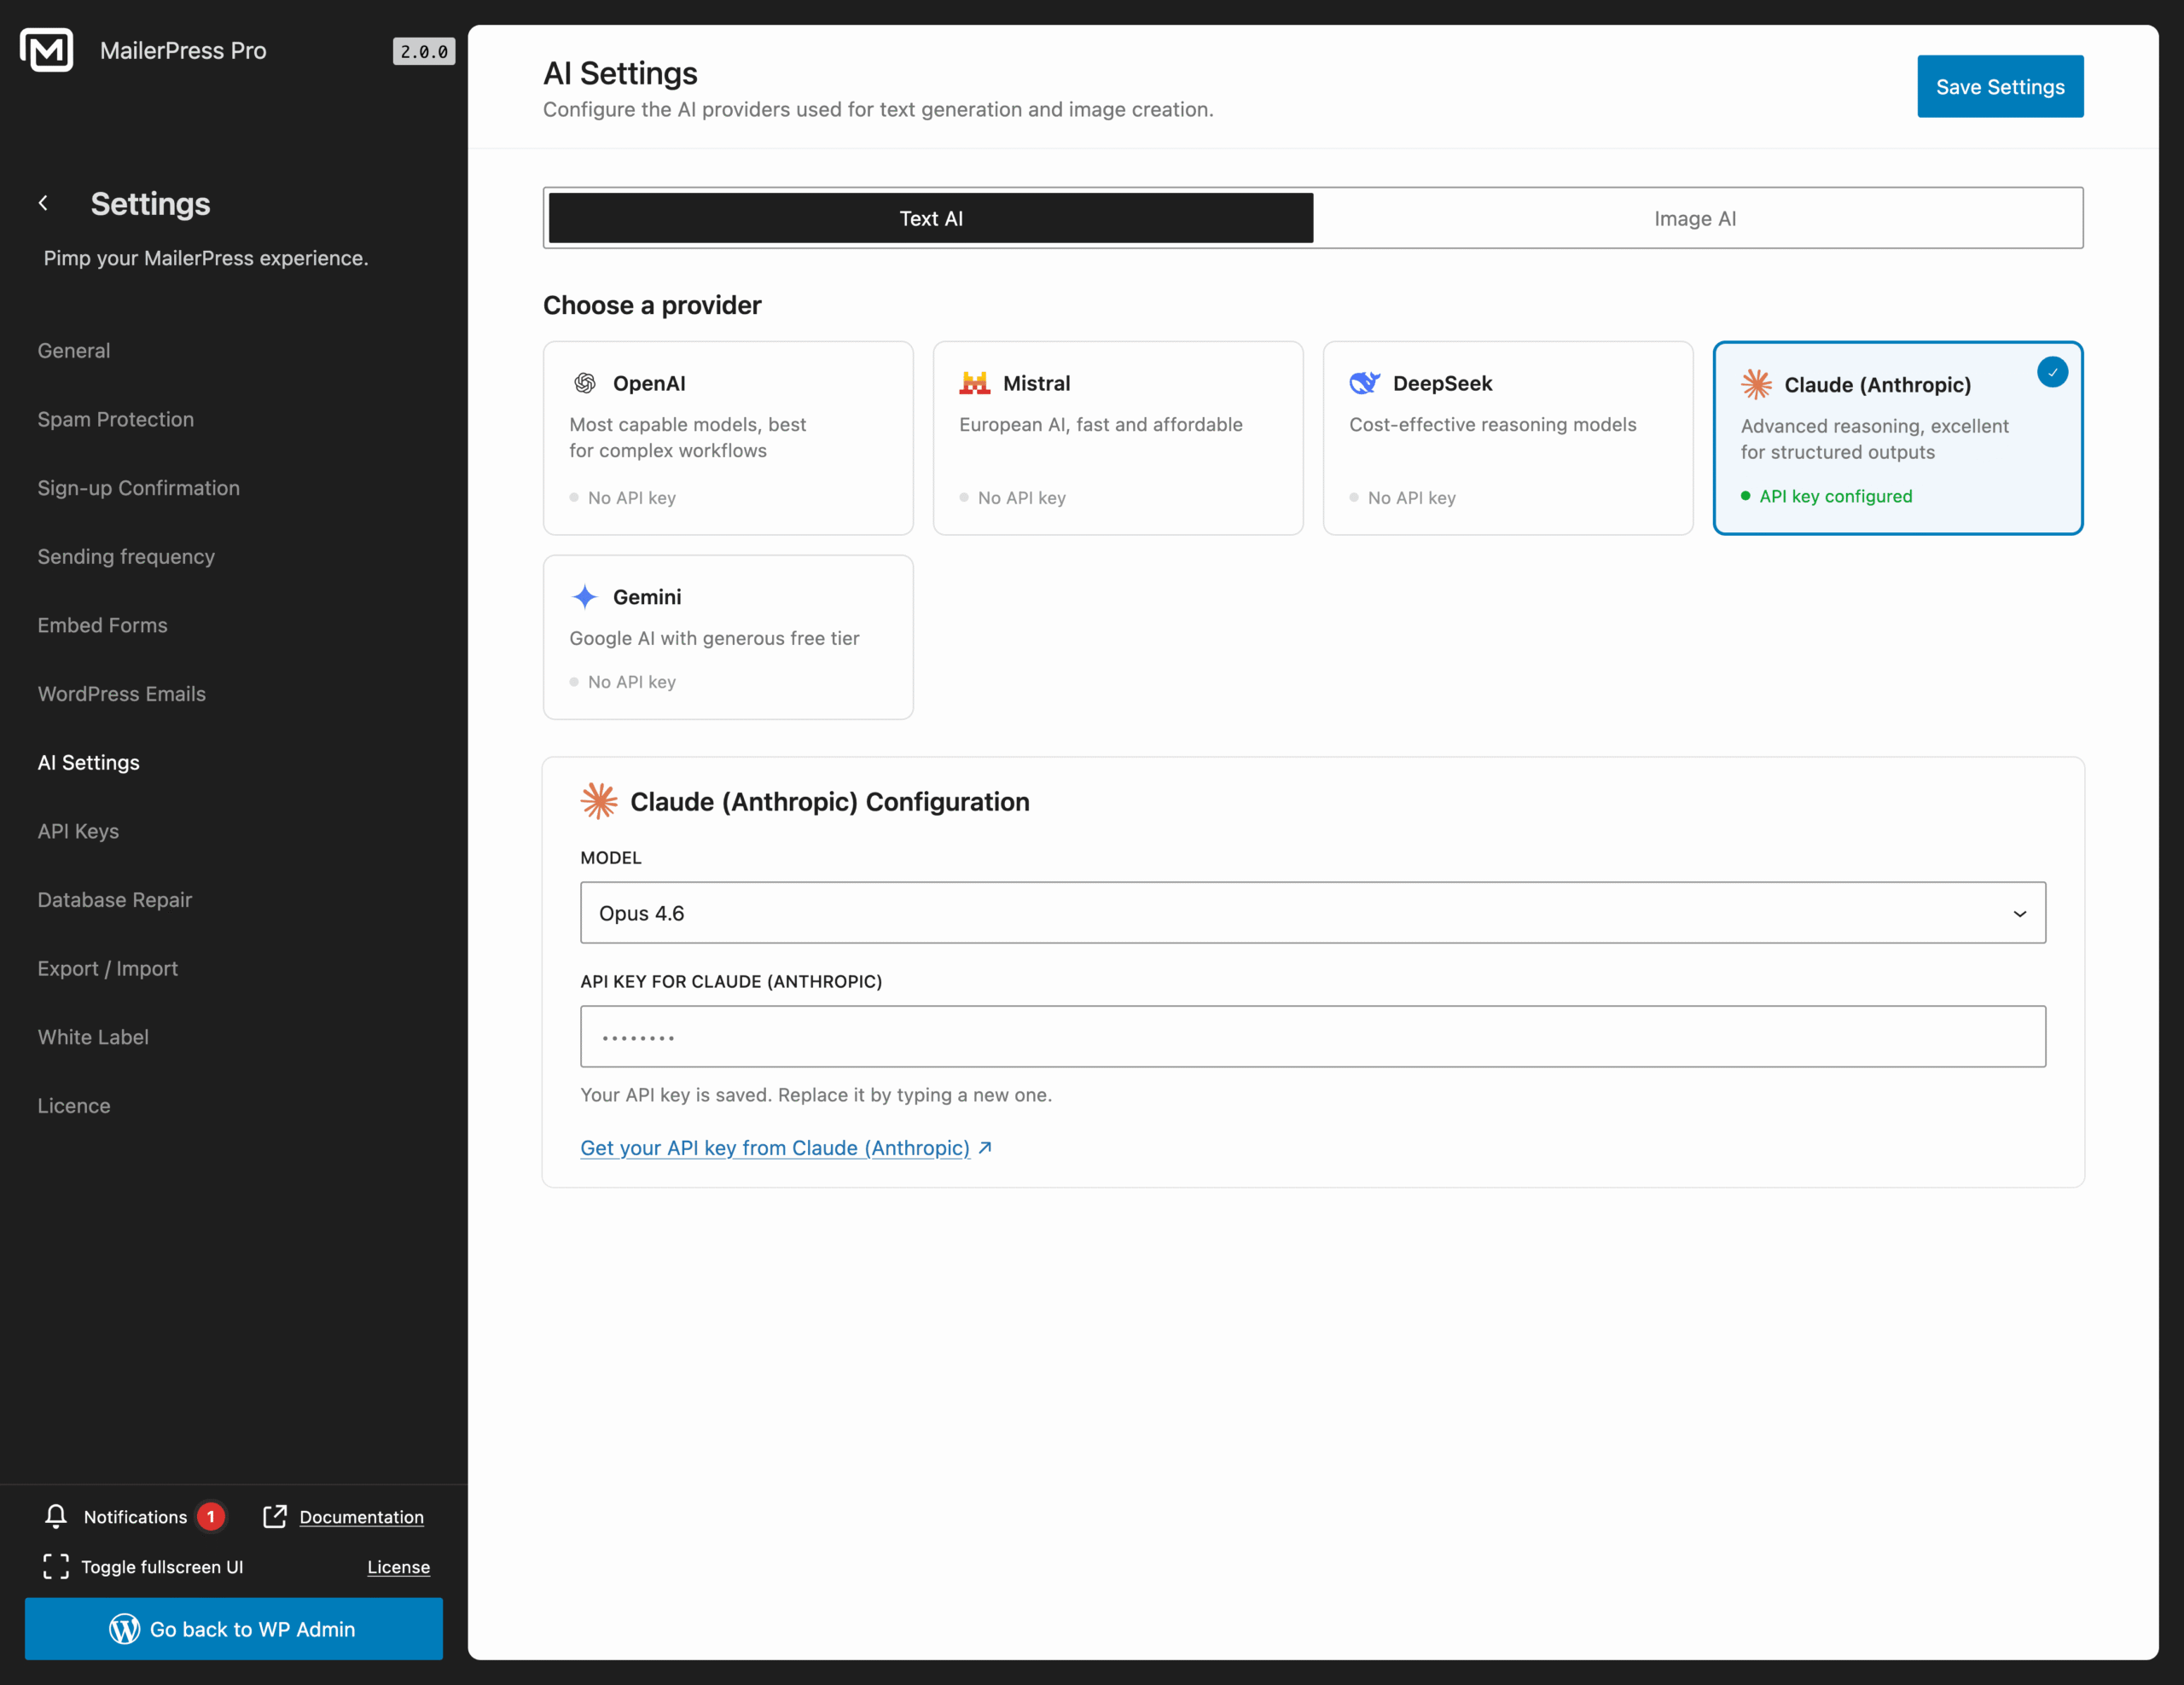
Task: Click the Toggle fullscreen UI icon
Action: [x=56, y=1566]
